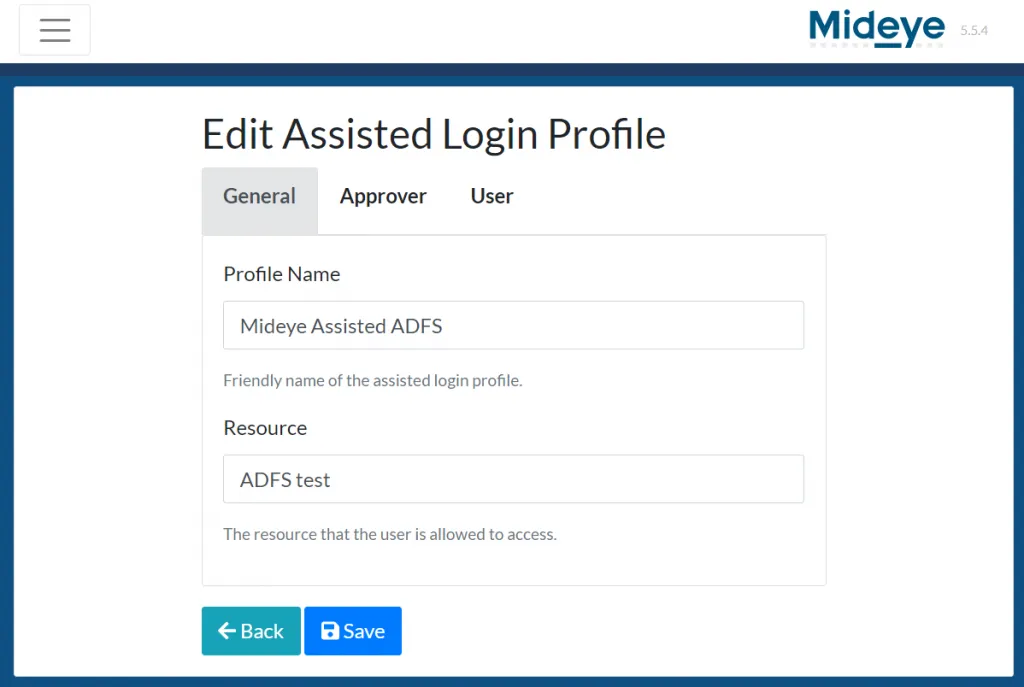Image resolution: width=1024 pixels, height=687 pixels.
Task: Select the Mideye wordmark in the header
Action: (x=875, y=29)
